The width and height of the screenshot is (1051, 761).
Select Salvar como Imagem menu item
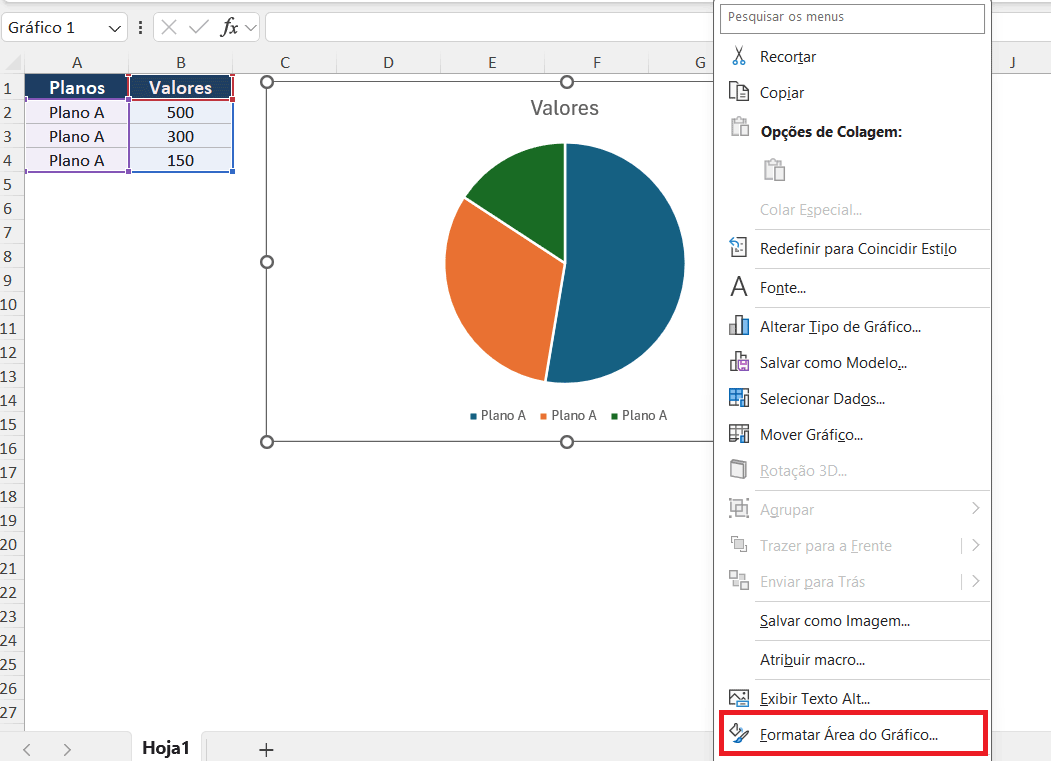click(x=834, y=621)
